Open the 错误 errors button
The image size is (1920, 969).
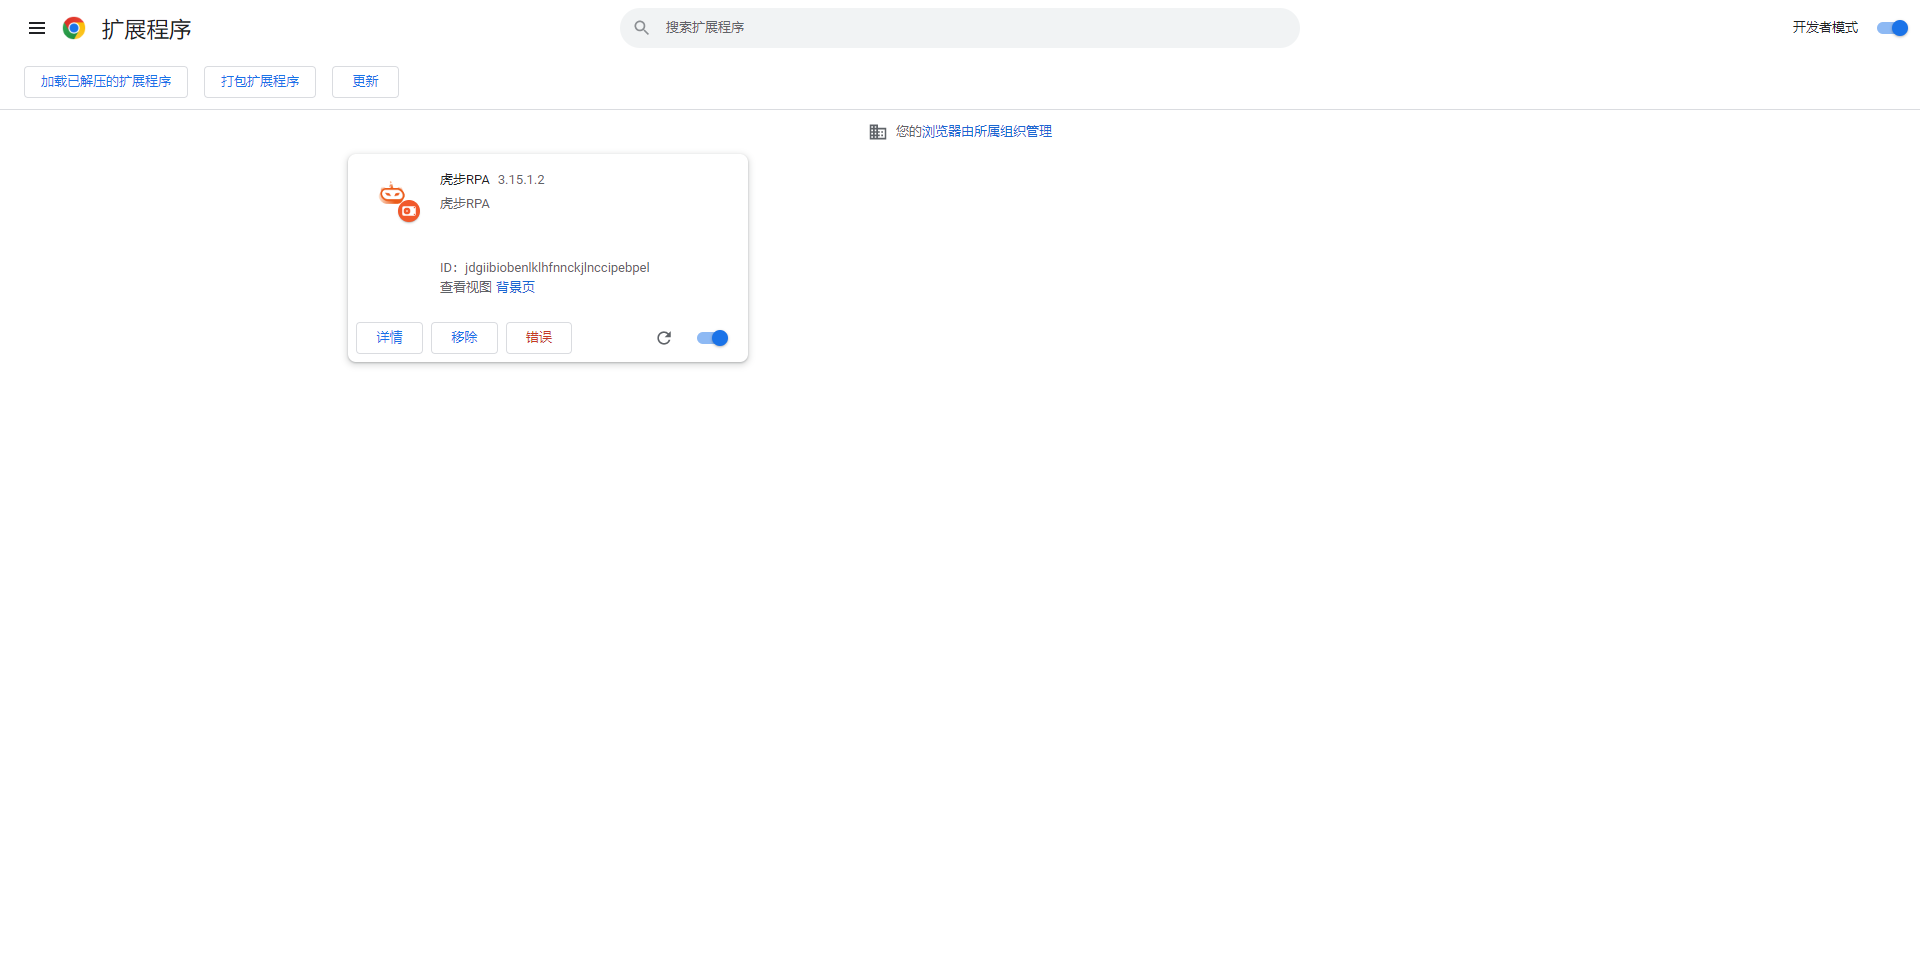(539, 338)
